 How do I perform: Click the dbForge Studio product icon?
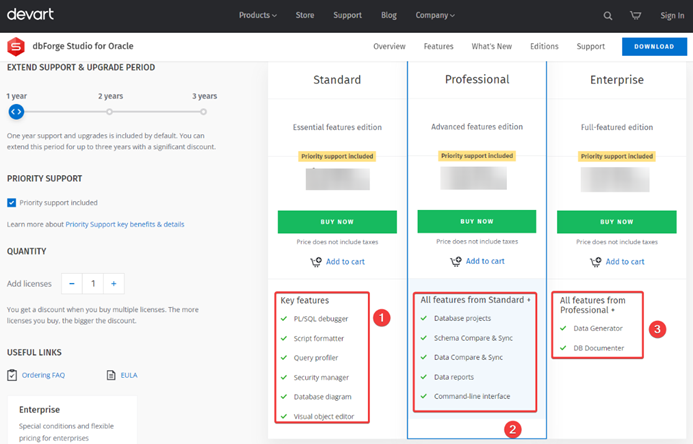pyautogui.click(x=15, y=46)
